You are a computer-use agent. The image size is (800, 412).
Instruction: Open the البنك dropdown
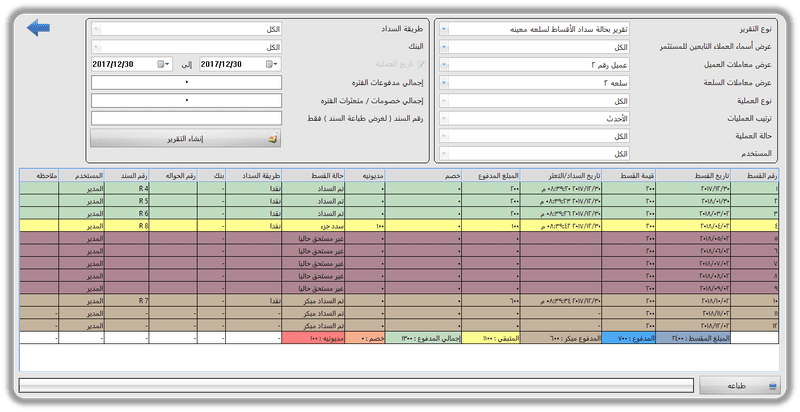(96, 47)
